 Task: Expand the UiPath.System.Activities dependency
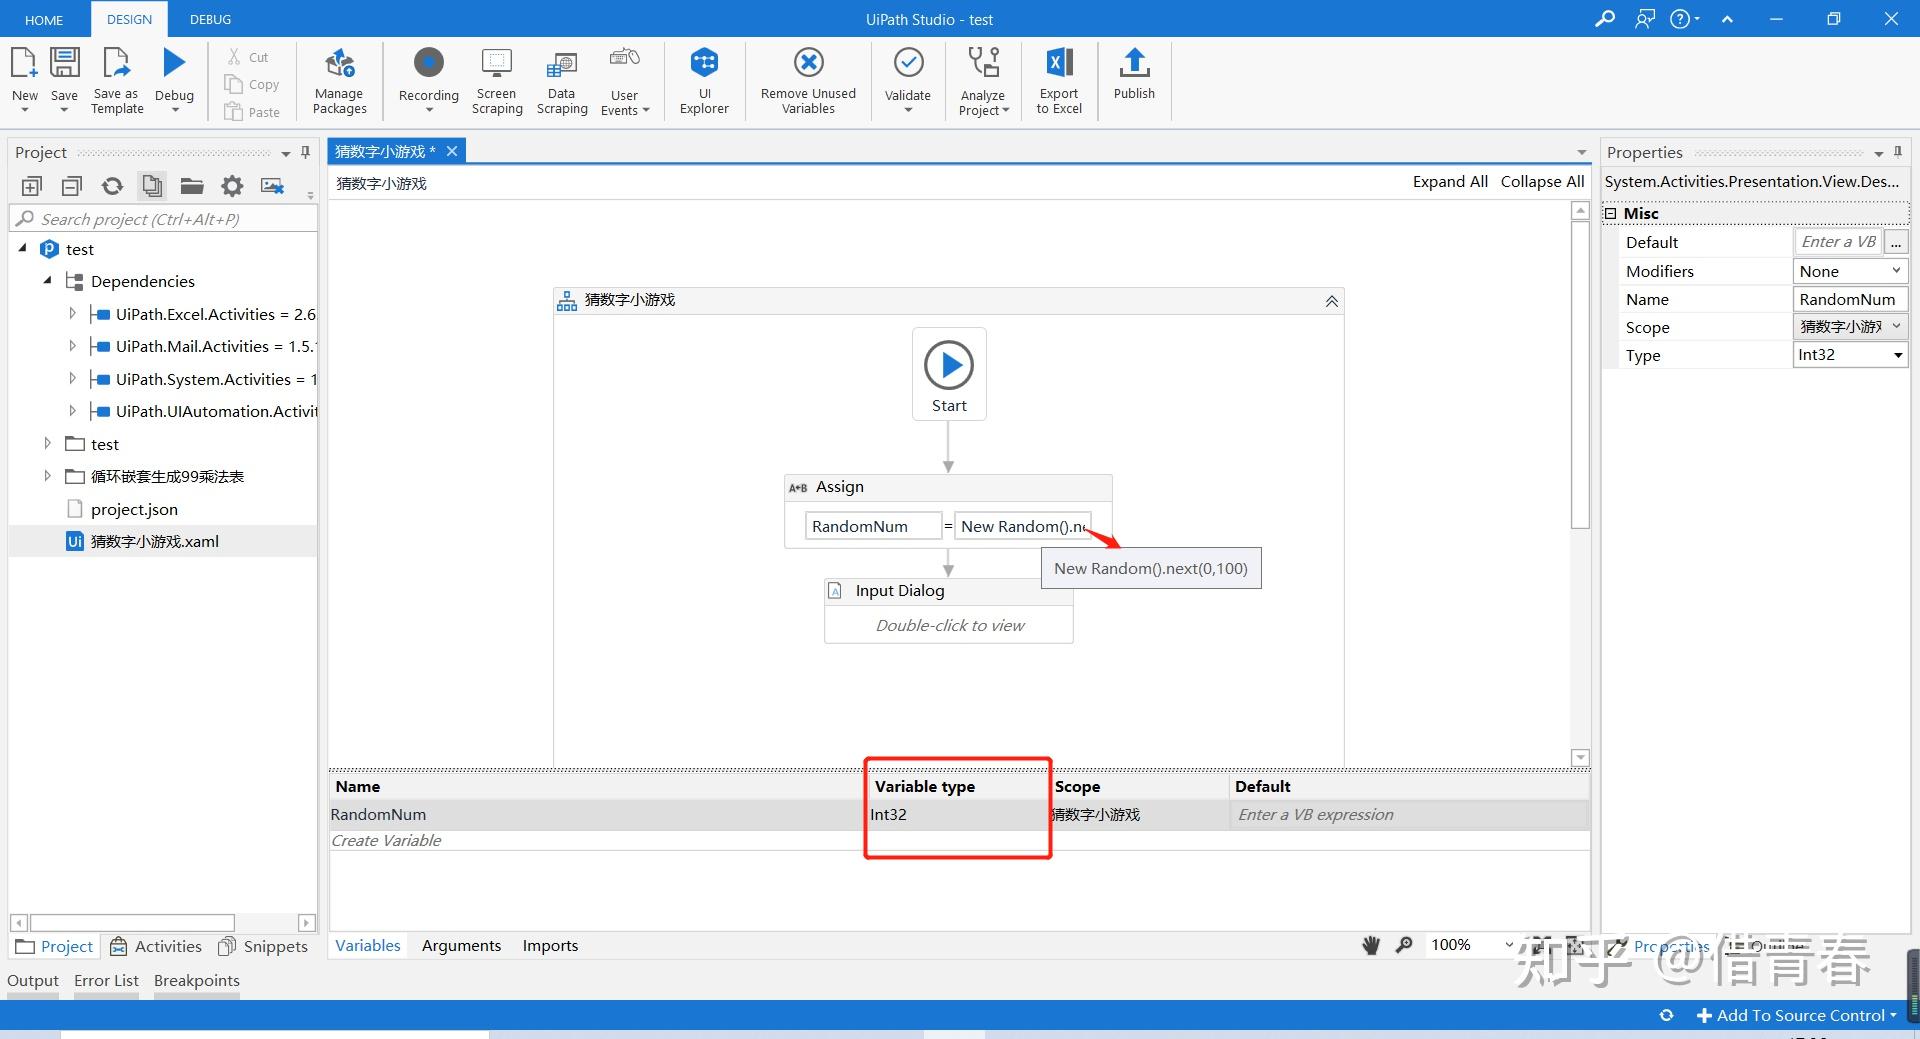pyautogui.click(x=72, y=378)
